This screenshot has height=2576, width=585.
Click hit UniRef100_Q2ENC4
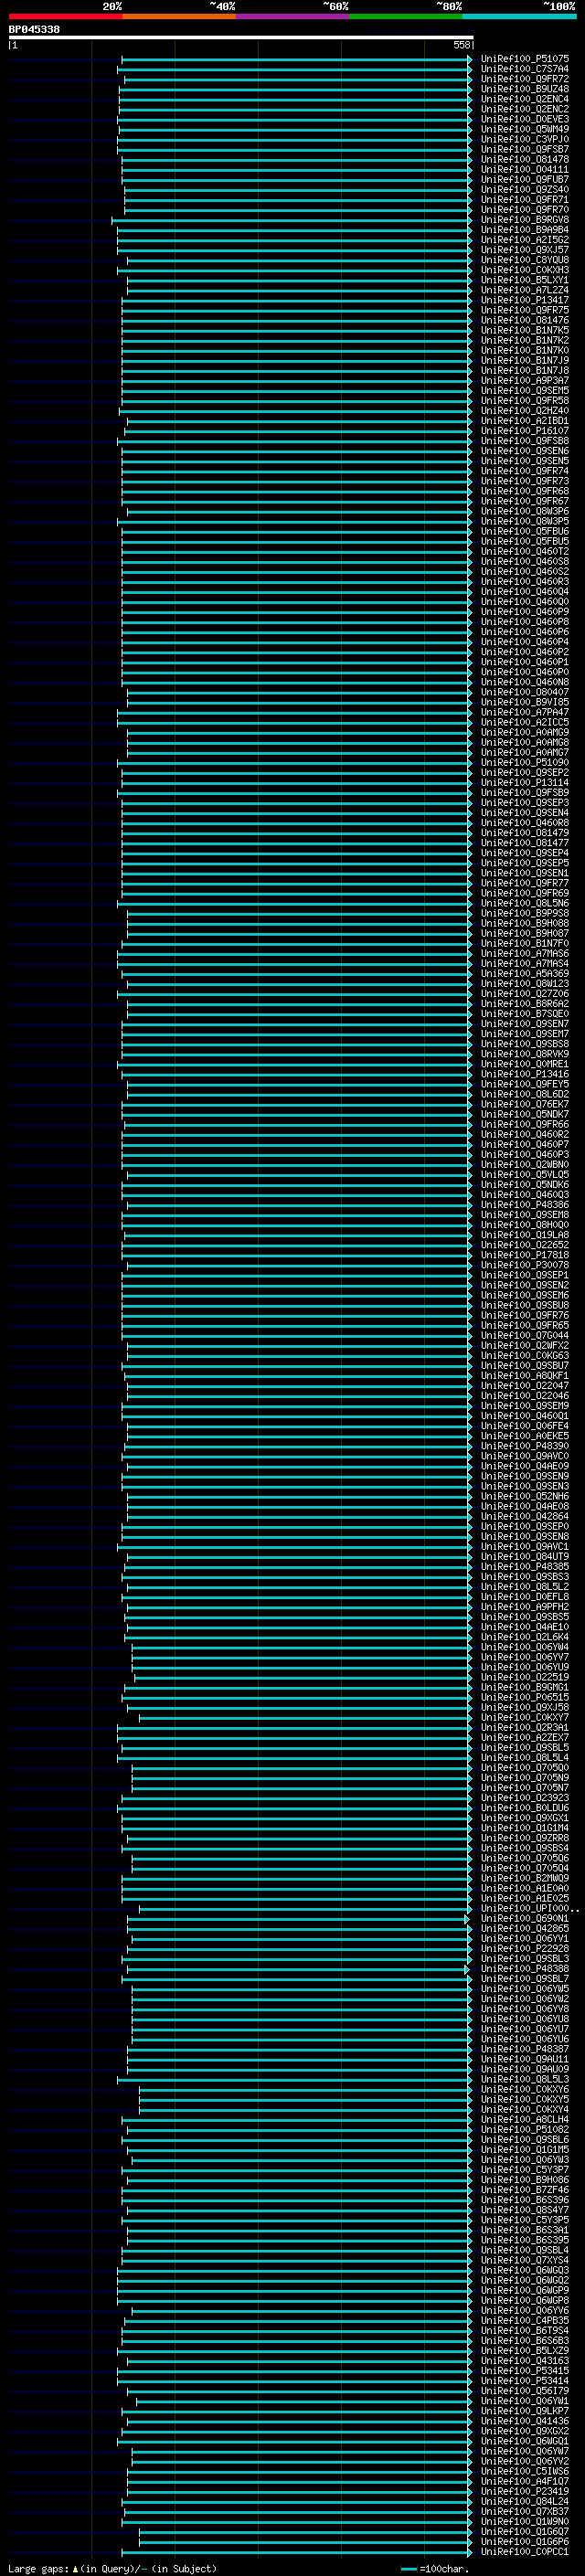(x=525, y=99)
